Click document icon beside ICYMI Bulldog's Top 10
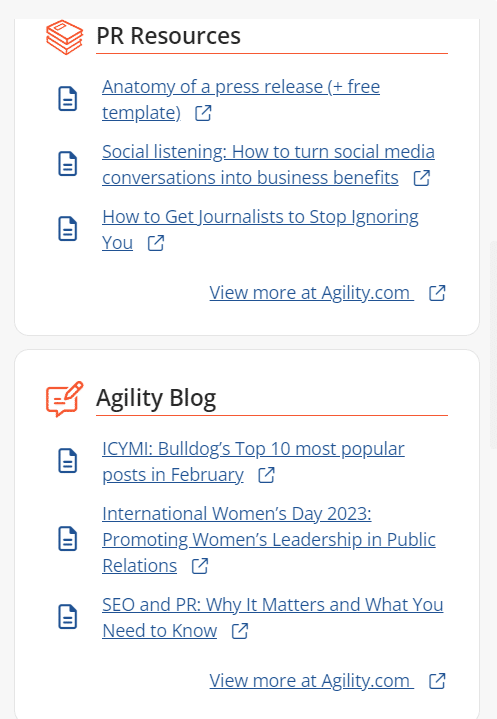Image resolution: width=497 pixels, height=719 pixels. click(x=67, y=461)
